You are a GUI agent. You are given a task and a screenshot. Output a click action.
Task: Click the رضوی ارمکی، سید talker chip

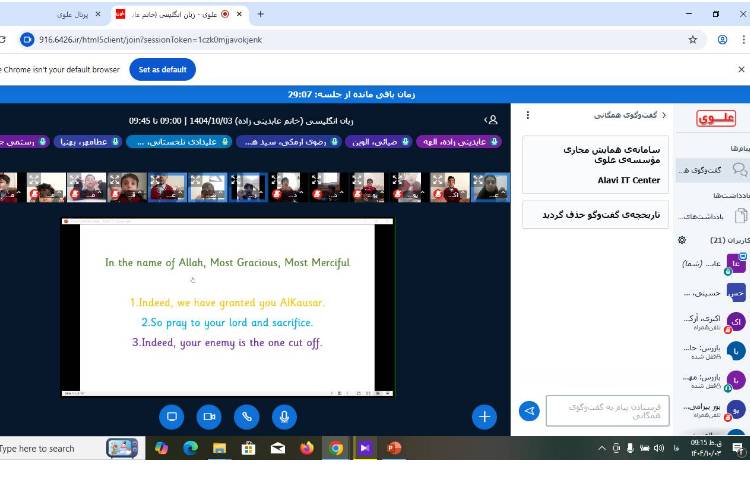click(289, 142)
